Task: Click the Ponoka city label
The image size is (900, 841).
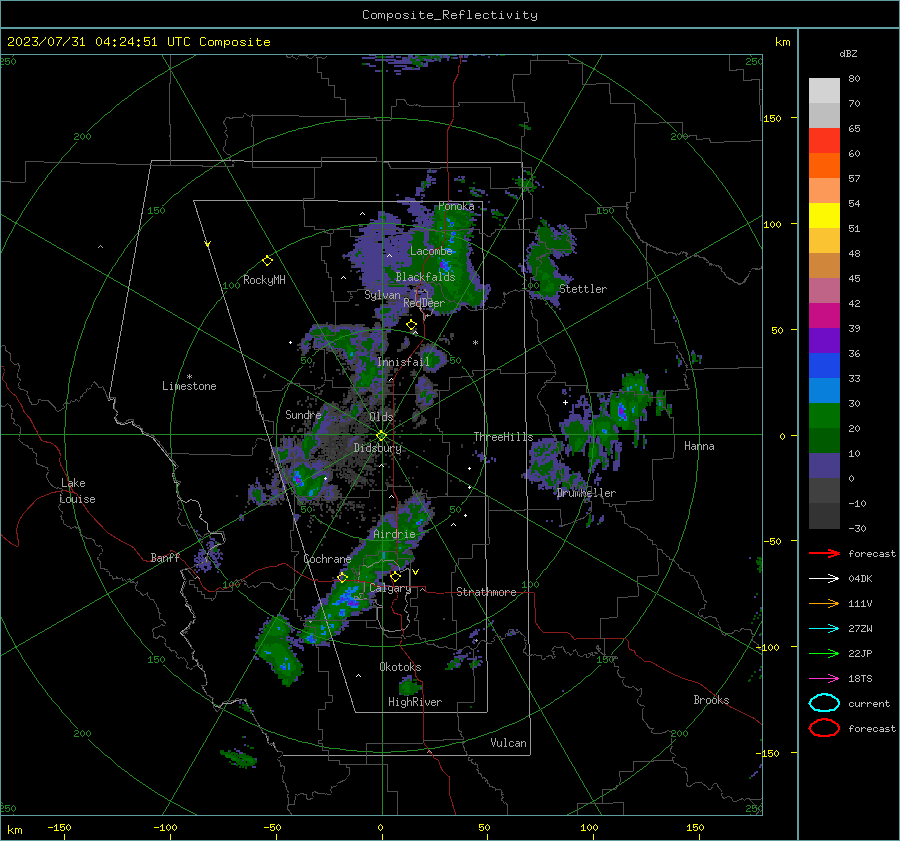Action: point(456,206)
